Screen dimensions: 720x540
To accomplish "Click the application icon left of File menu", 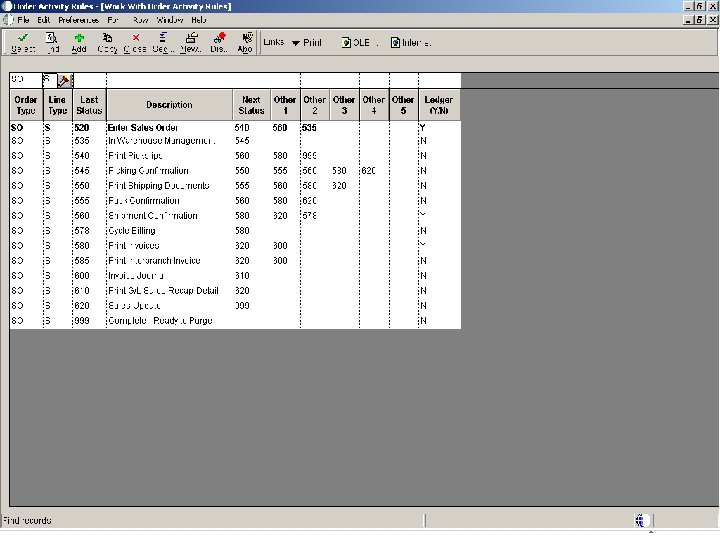I will 8,20.
